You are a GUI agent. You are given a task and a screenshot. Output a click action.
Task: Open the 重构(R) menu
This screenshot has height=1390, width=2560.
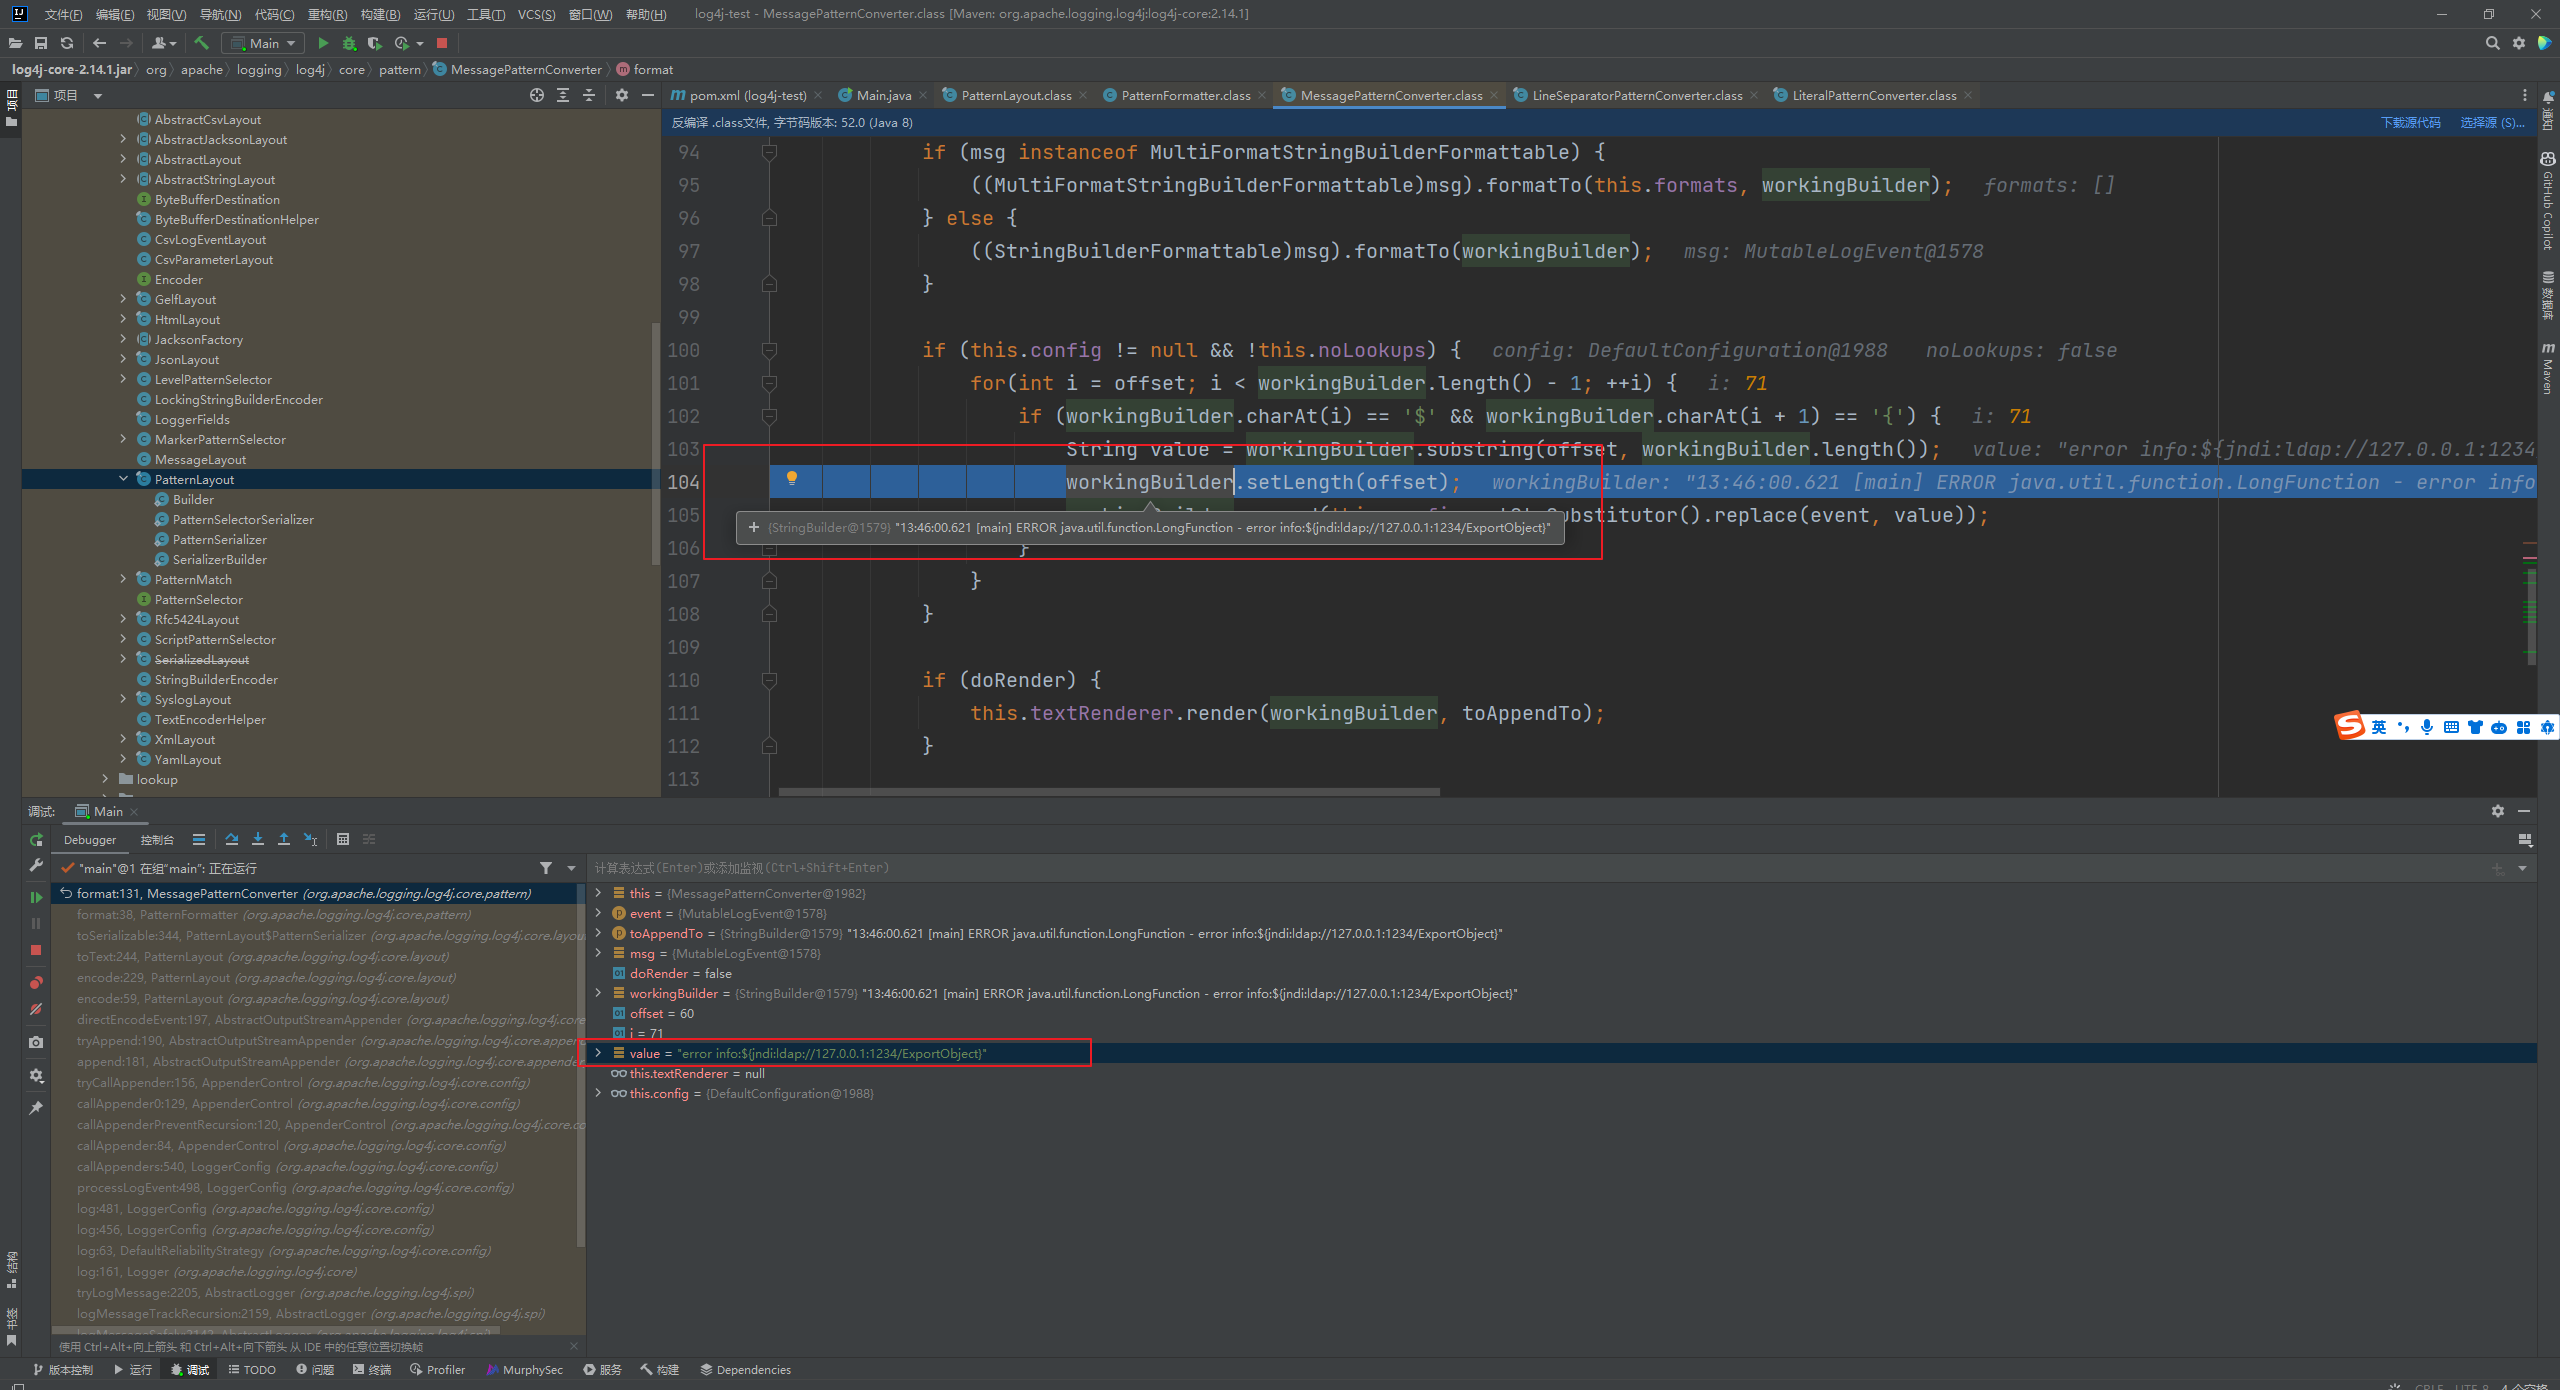pyautogui.click(x=327, y=14)
